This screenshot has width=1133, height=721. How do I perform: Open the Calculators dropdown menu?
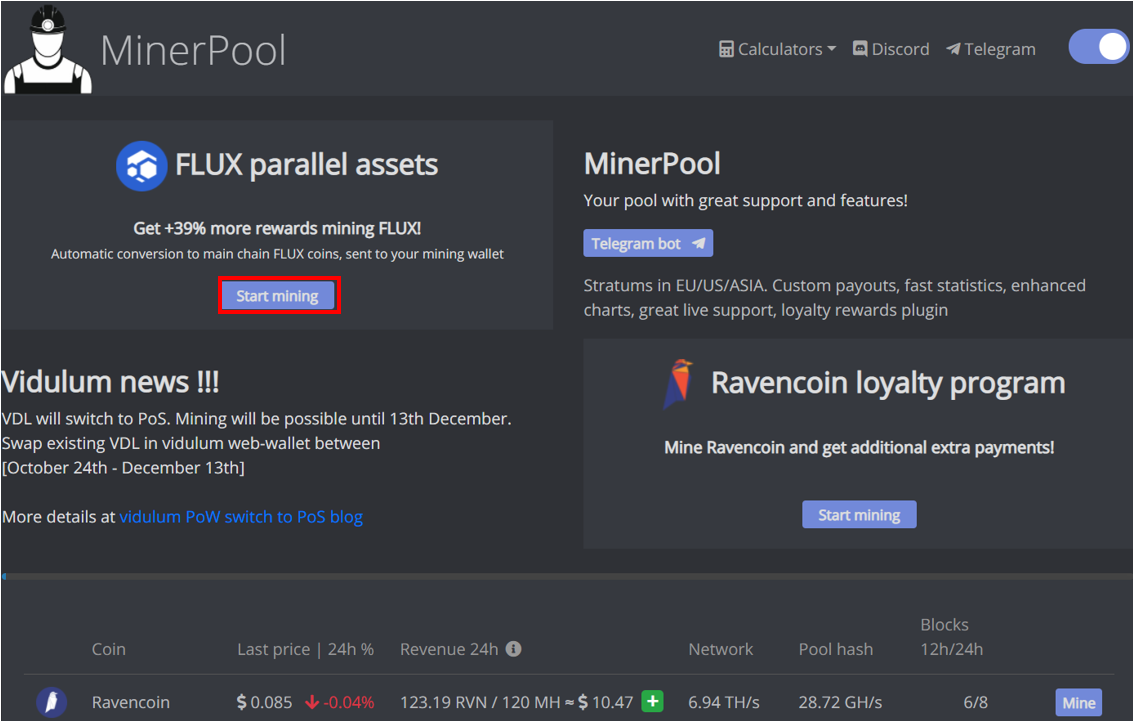777,49
